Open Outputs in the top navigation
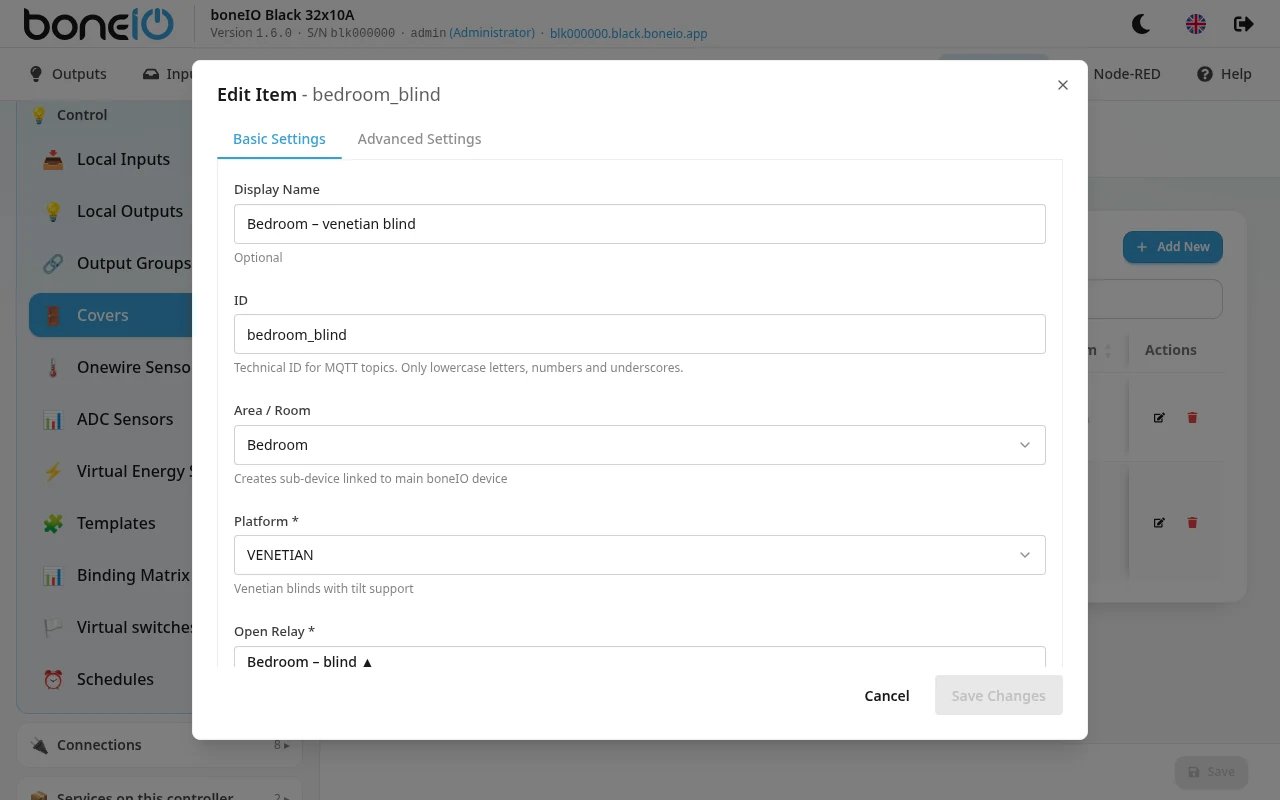This screenshot has width=1280, height=800. click(x=68, y=74)
